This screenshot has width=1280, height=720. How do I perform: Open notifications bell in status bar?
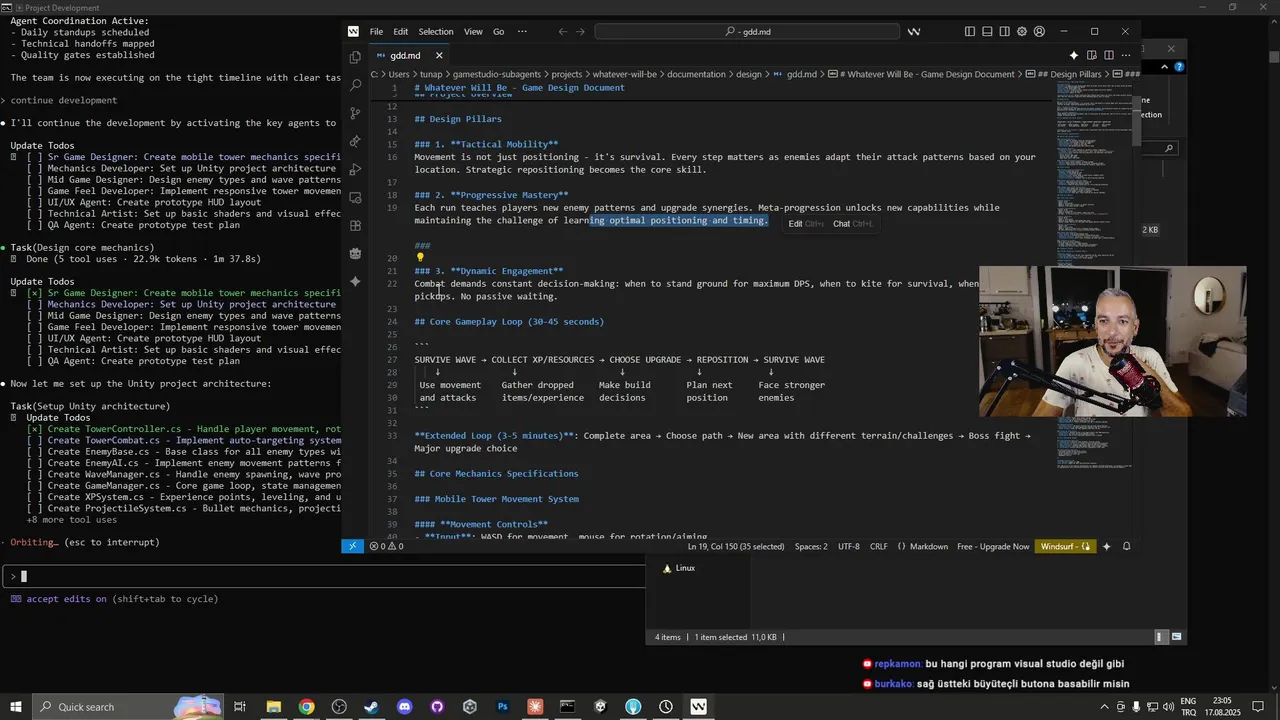1126,546
